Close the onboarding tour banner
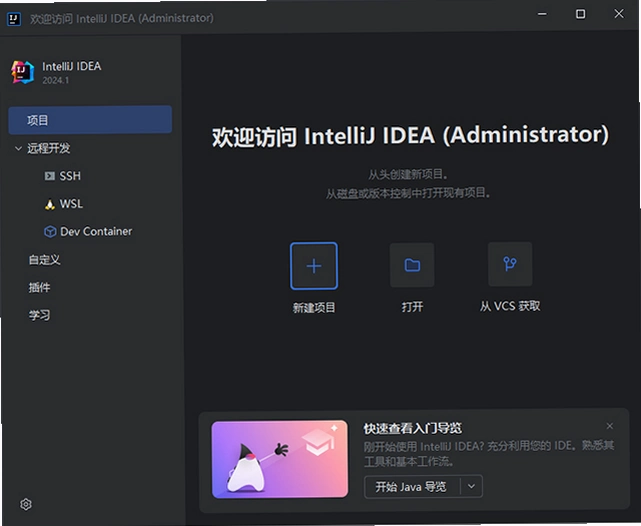The width and height of the screenshot is (641, 526). [610, 426]
